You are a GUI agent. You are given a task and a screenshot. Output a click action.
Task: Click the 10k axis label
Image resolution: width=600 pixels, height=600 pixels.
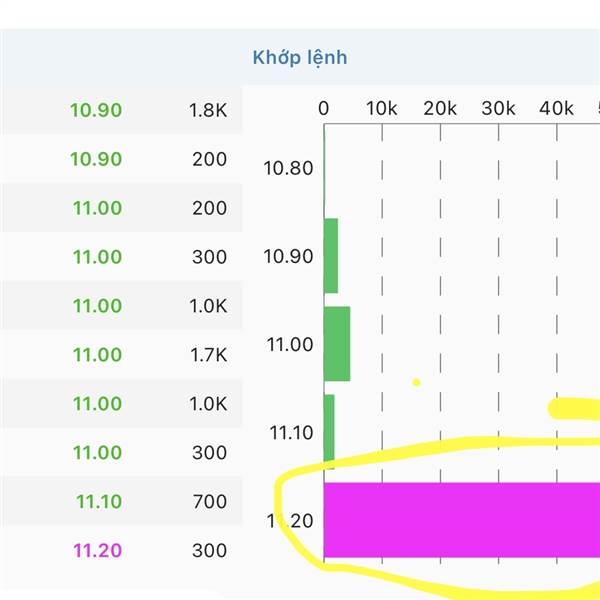point(382,109)
